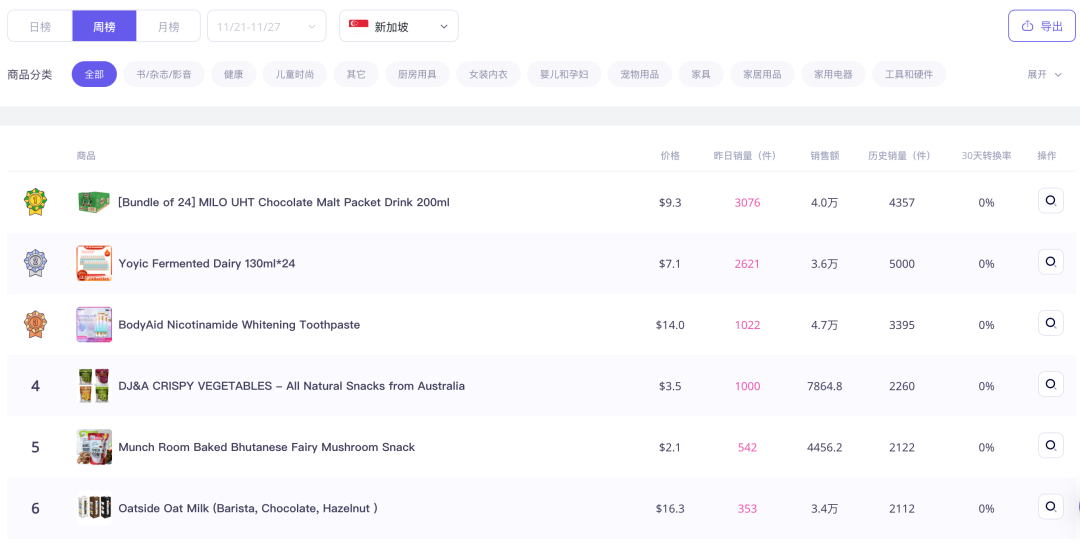Click the search icon for Munch Room row
This screenshot has height=542, width=1080.
(x=1050, y=446)
